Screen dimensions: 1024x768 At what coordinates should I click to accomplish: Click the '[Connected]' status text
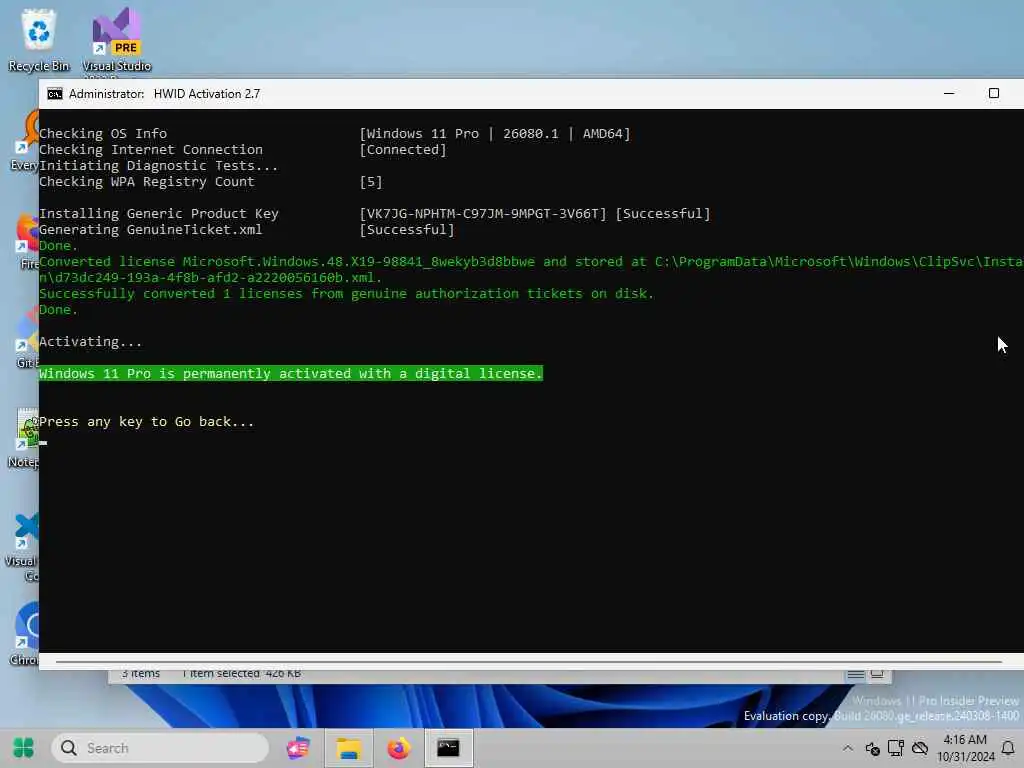403,150
